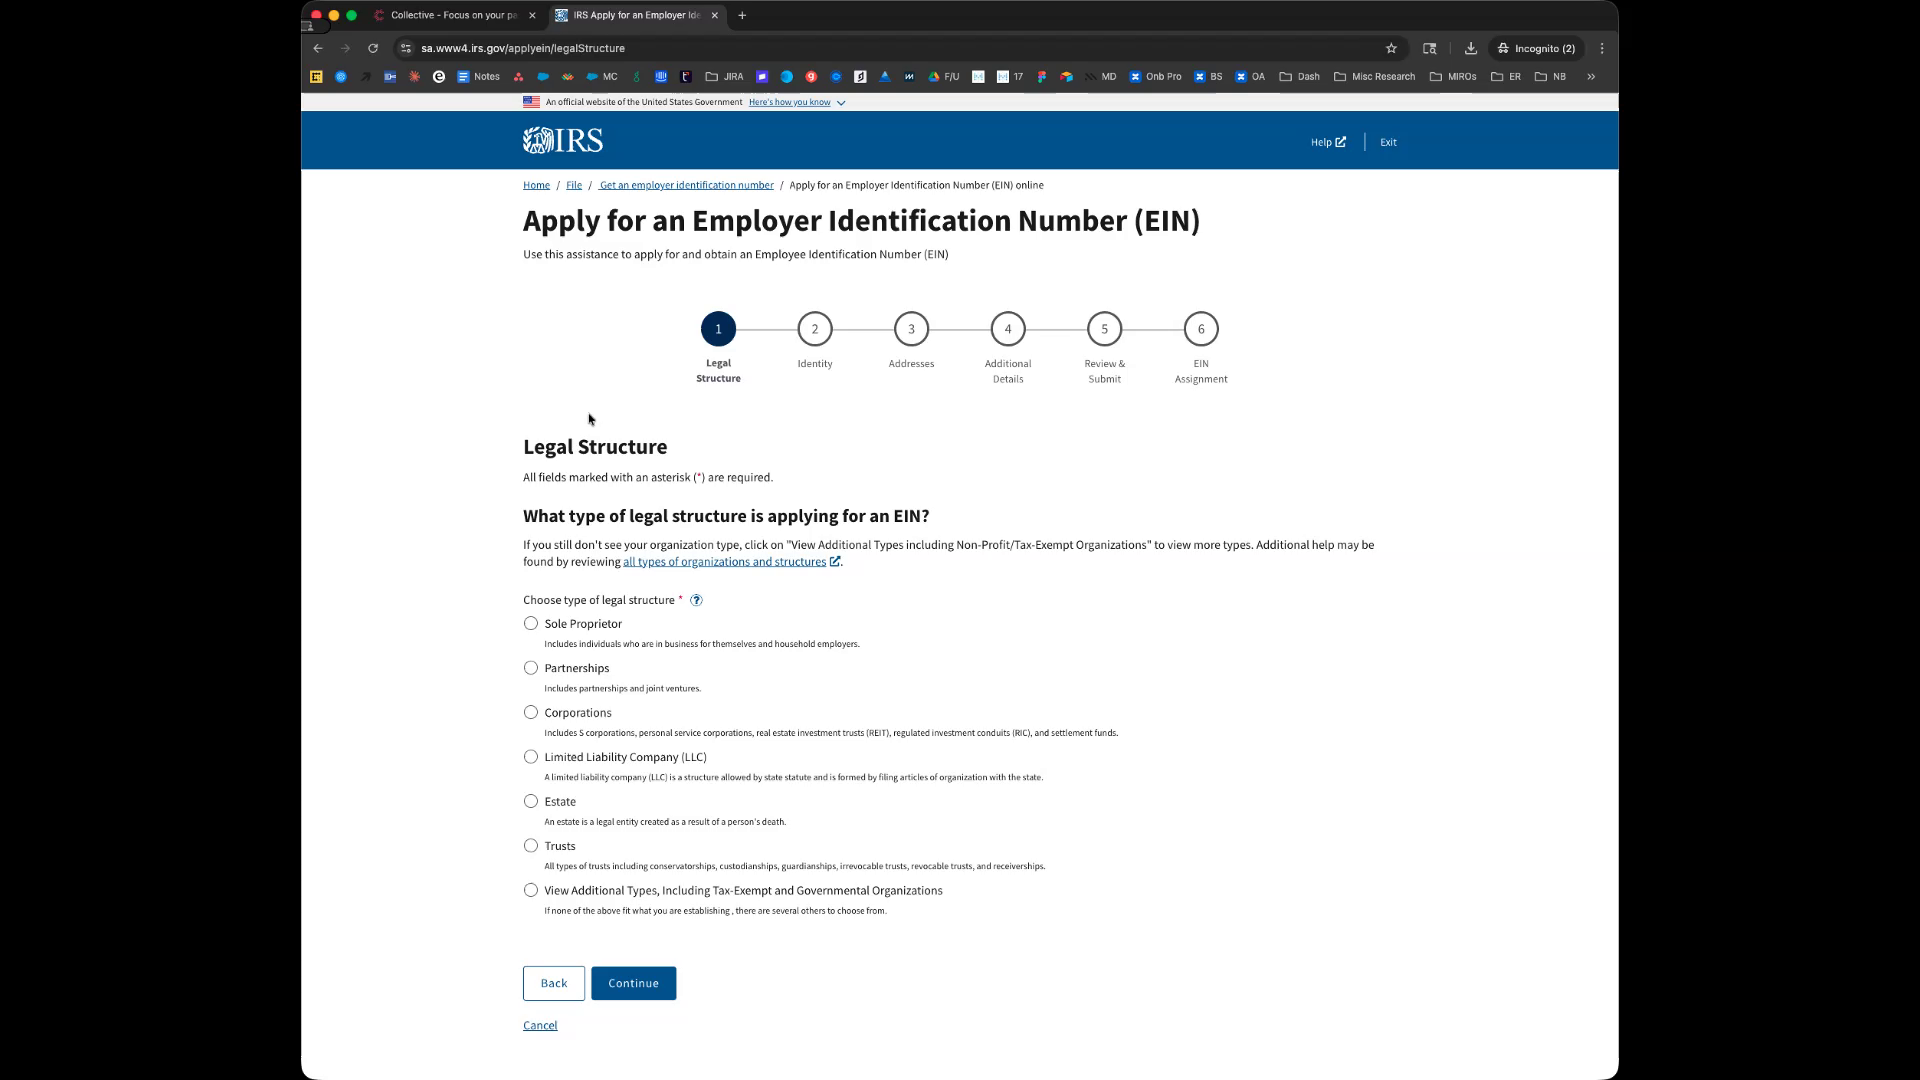Switch to the Collective browser tab
The height and width of the screenshot is (1080, 1920).
[452, 15]
